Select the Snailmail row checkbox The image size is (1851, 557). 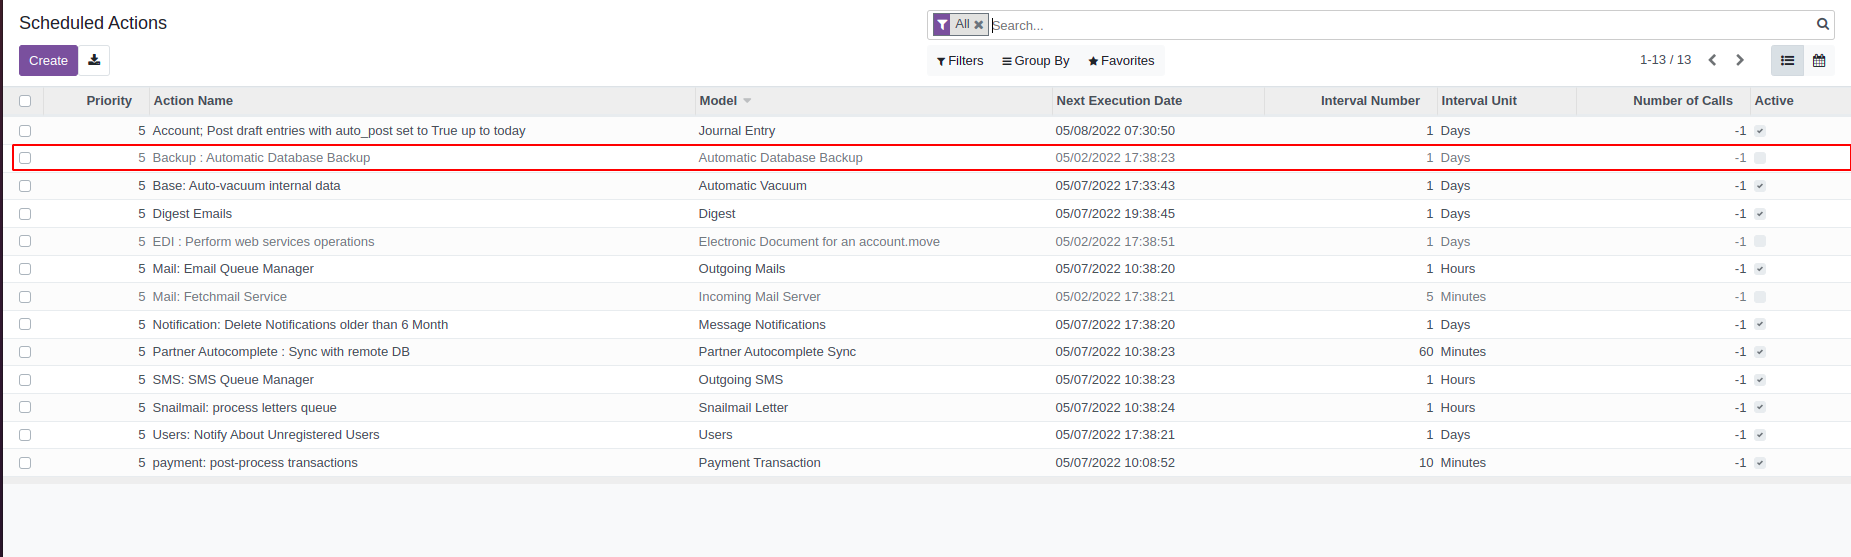point(25,407)
